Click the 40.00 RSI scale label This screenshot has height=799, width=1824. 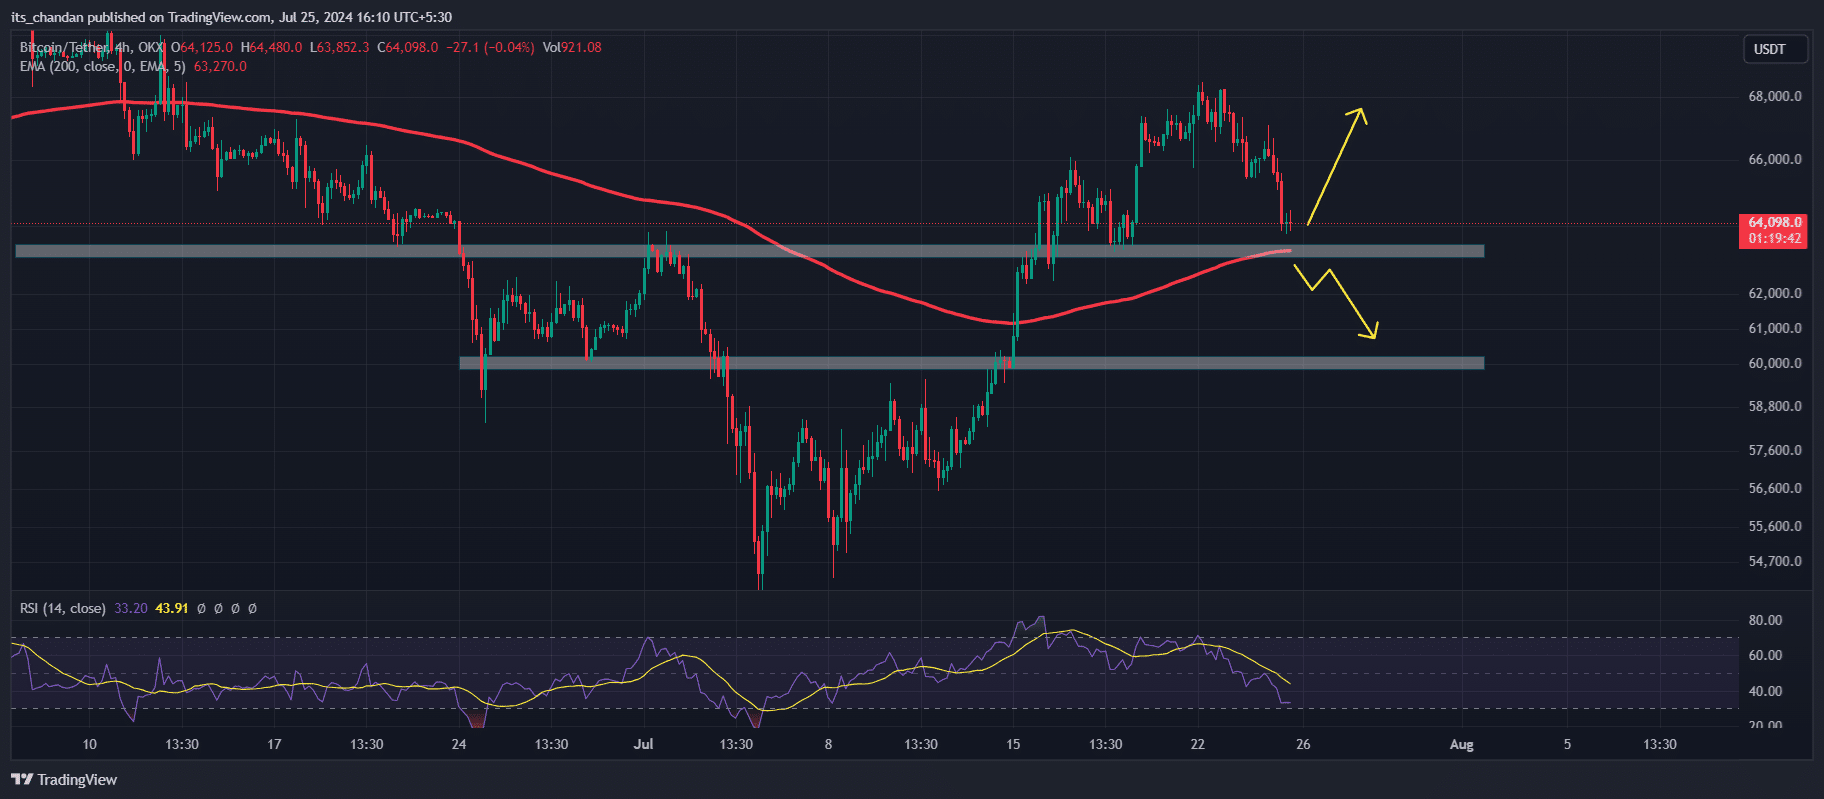1765,691
